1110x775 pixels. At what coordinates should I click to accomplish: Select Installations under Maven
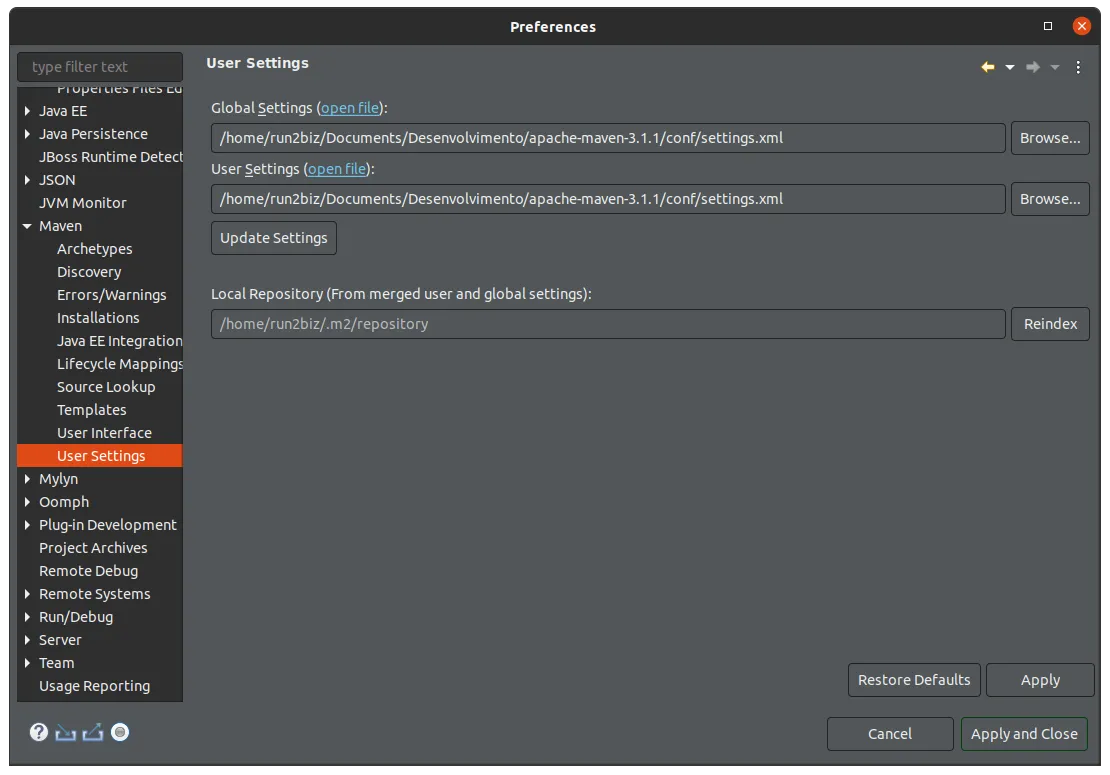click(x=98, y=318)
